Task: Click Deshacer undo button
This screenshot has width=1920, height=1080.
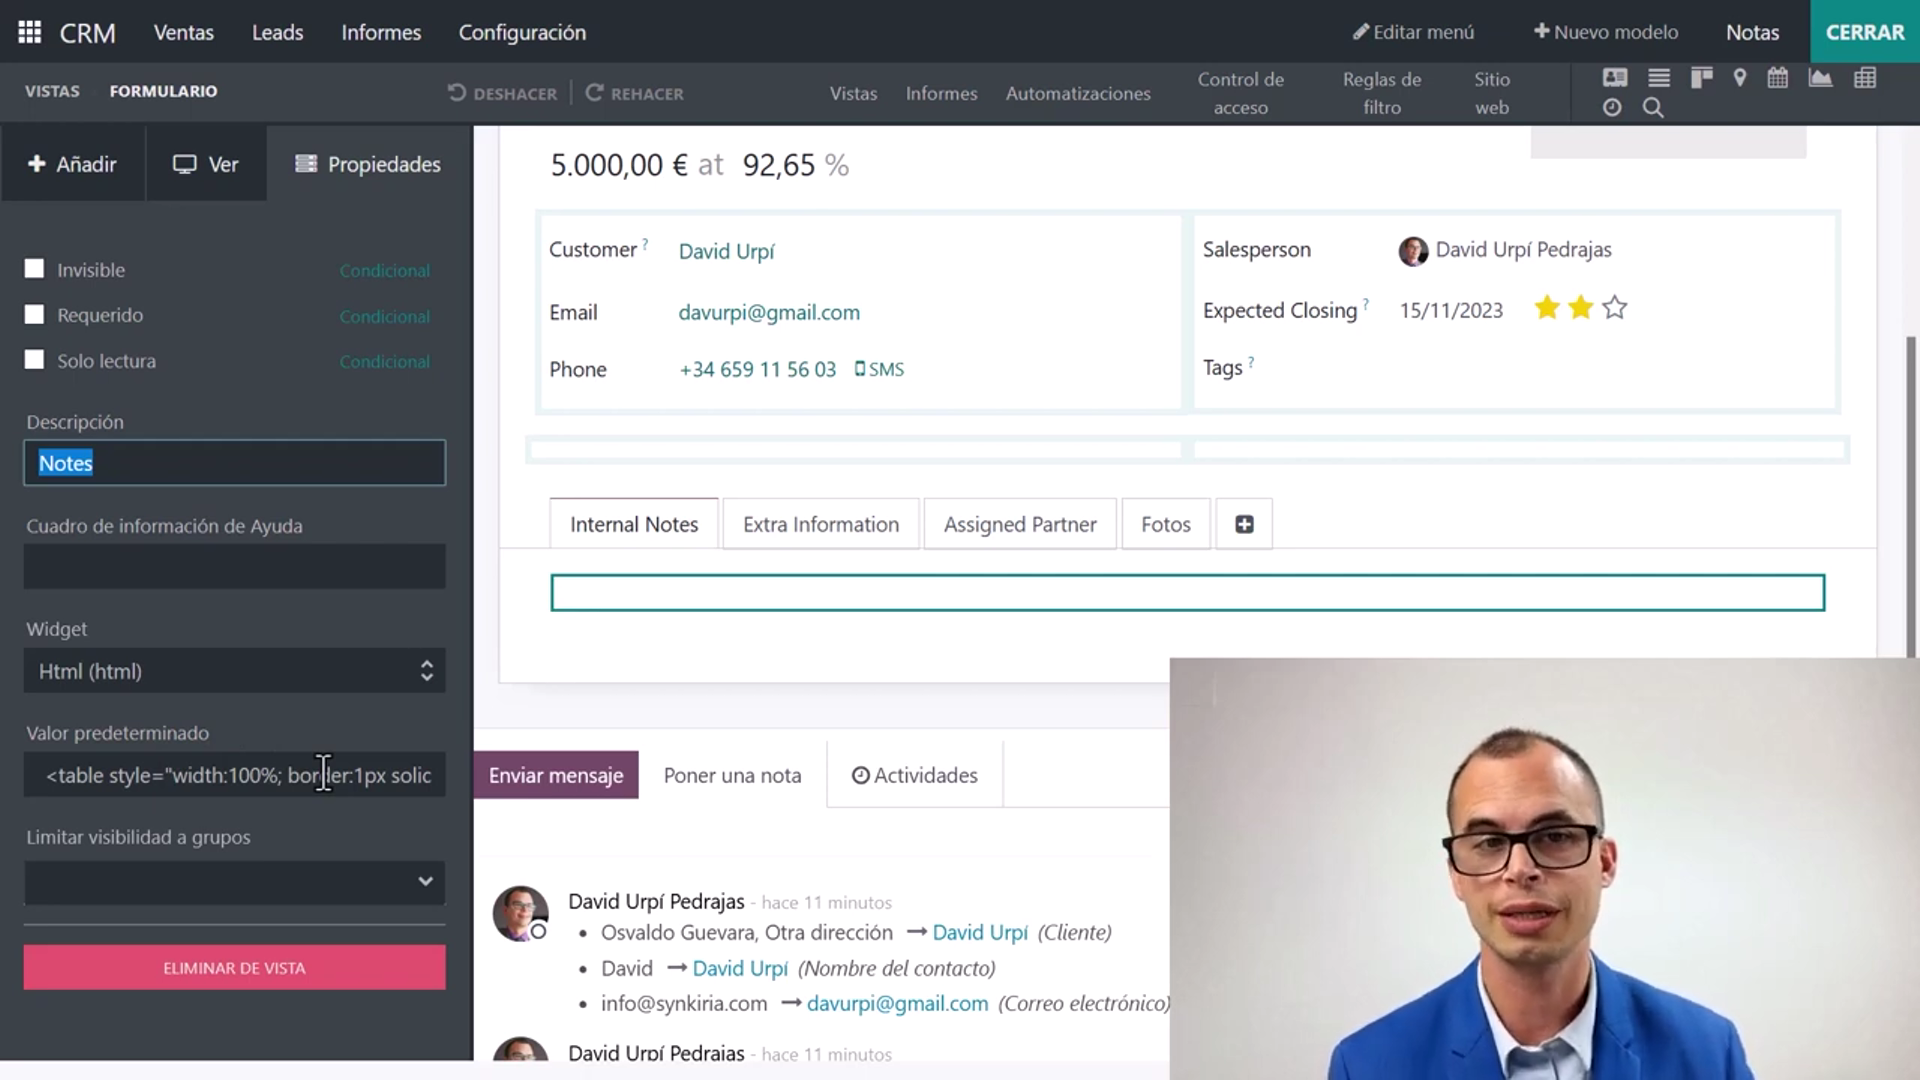Action: (x=502, y=93)
